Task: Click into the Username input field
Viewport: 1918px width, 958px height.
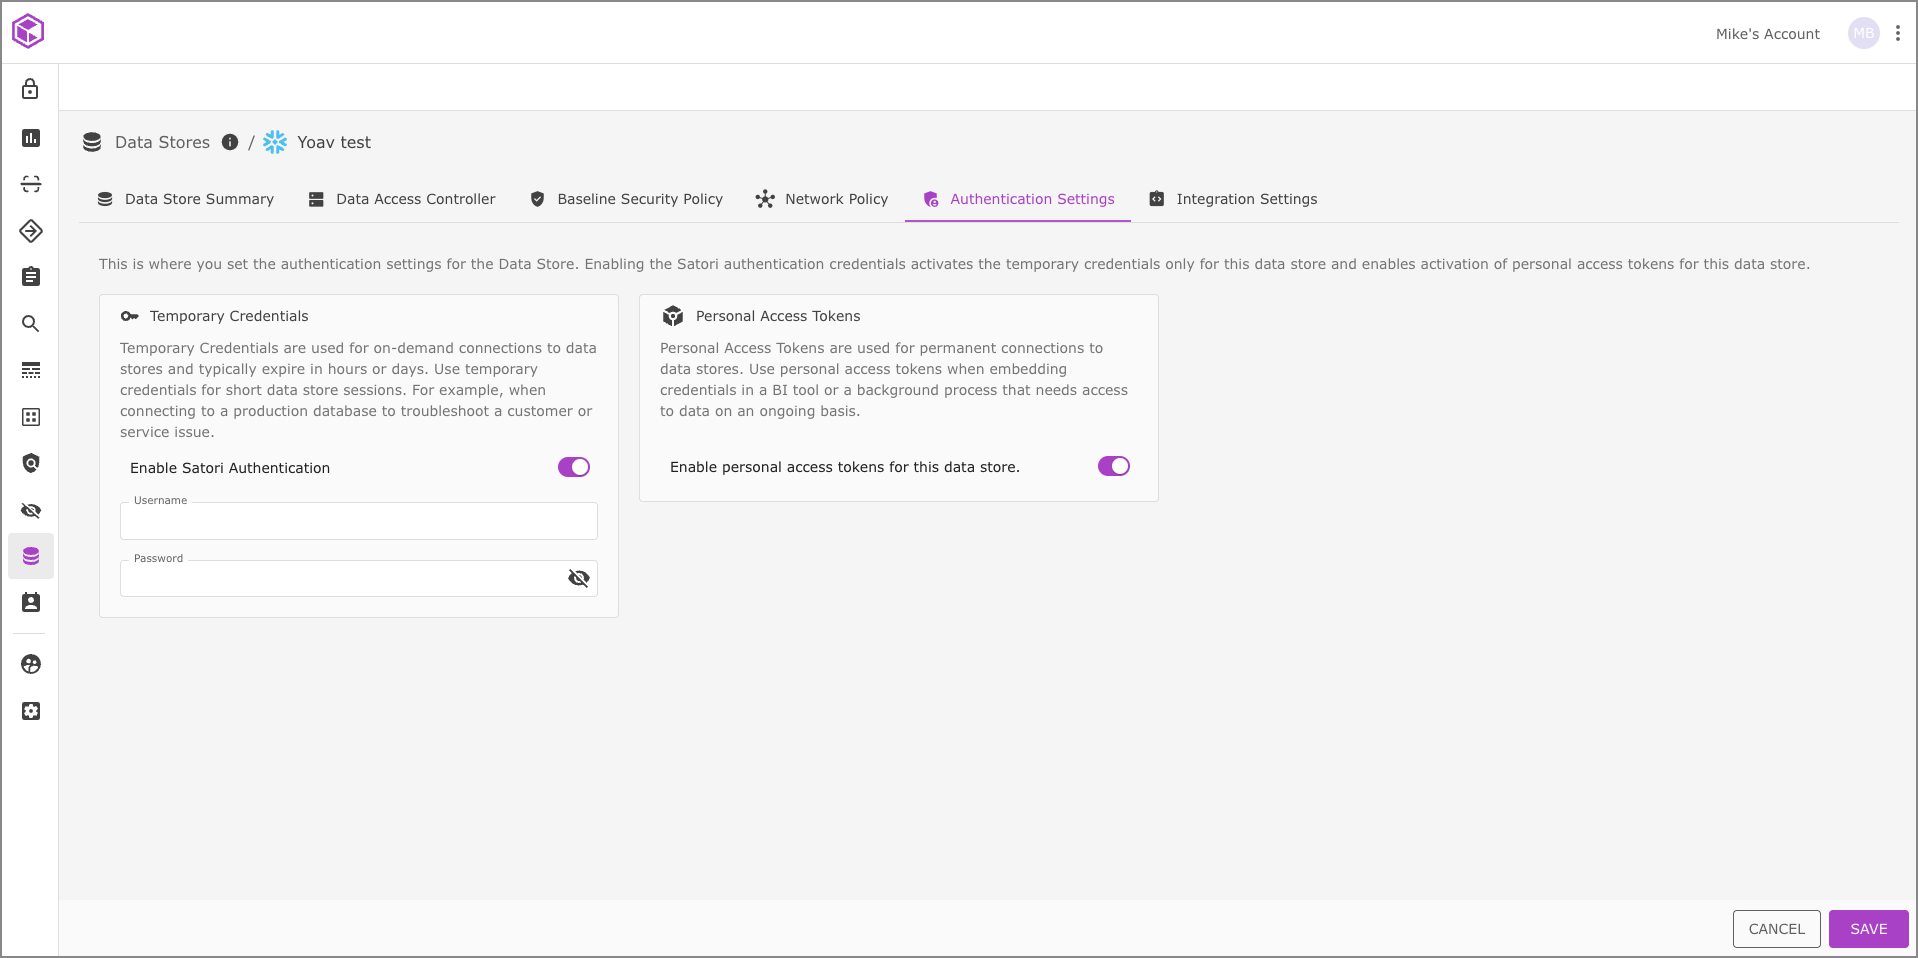Action: click(x=358, y=522)
